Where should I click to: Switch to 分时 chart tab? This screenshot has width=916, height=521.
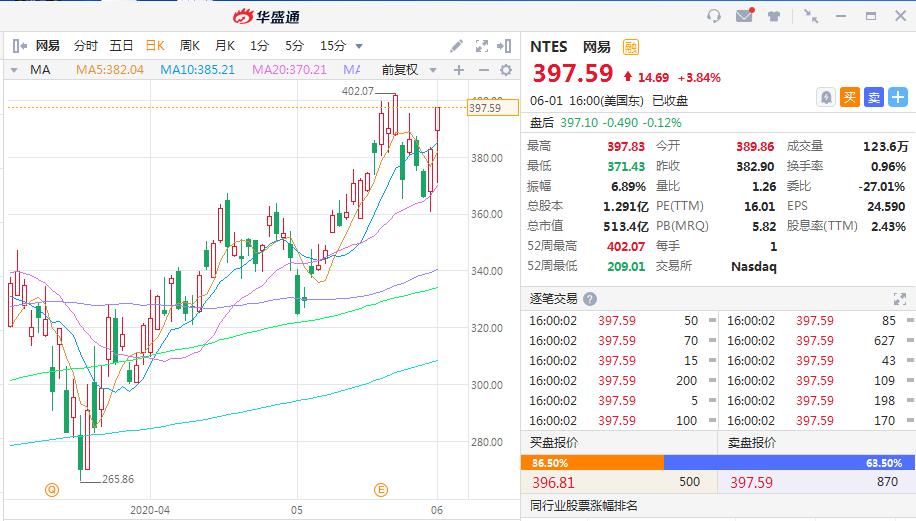(x=85, y=46)
